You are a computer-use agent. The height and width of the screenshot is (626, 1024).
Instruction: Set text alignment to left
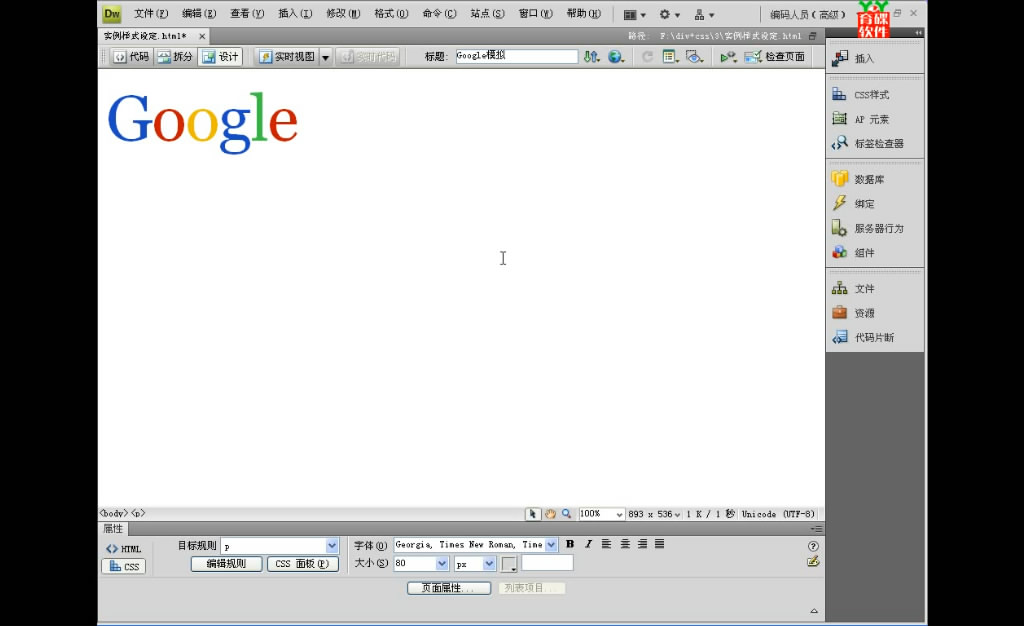607,544
